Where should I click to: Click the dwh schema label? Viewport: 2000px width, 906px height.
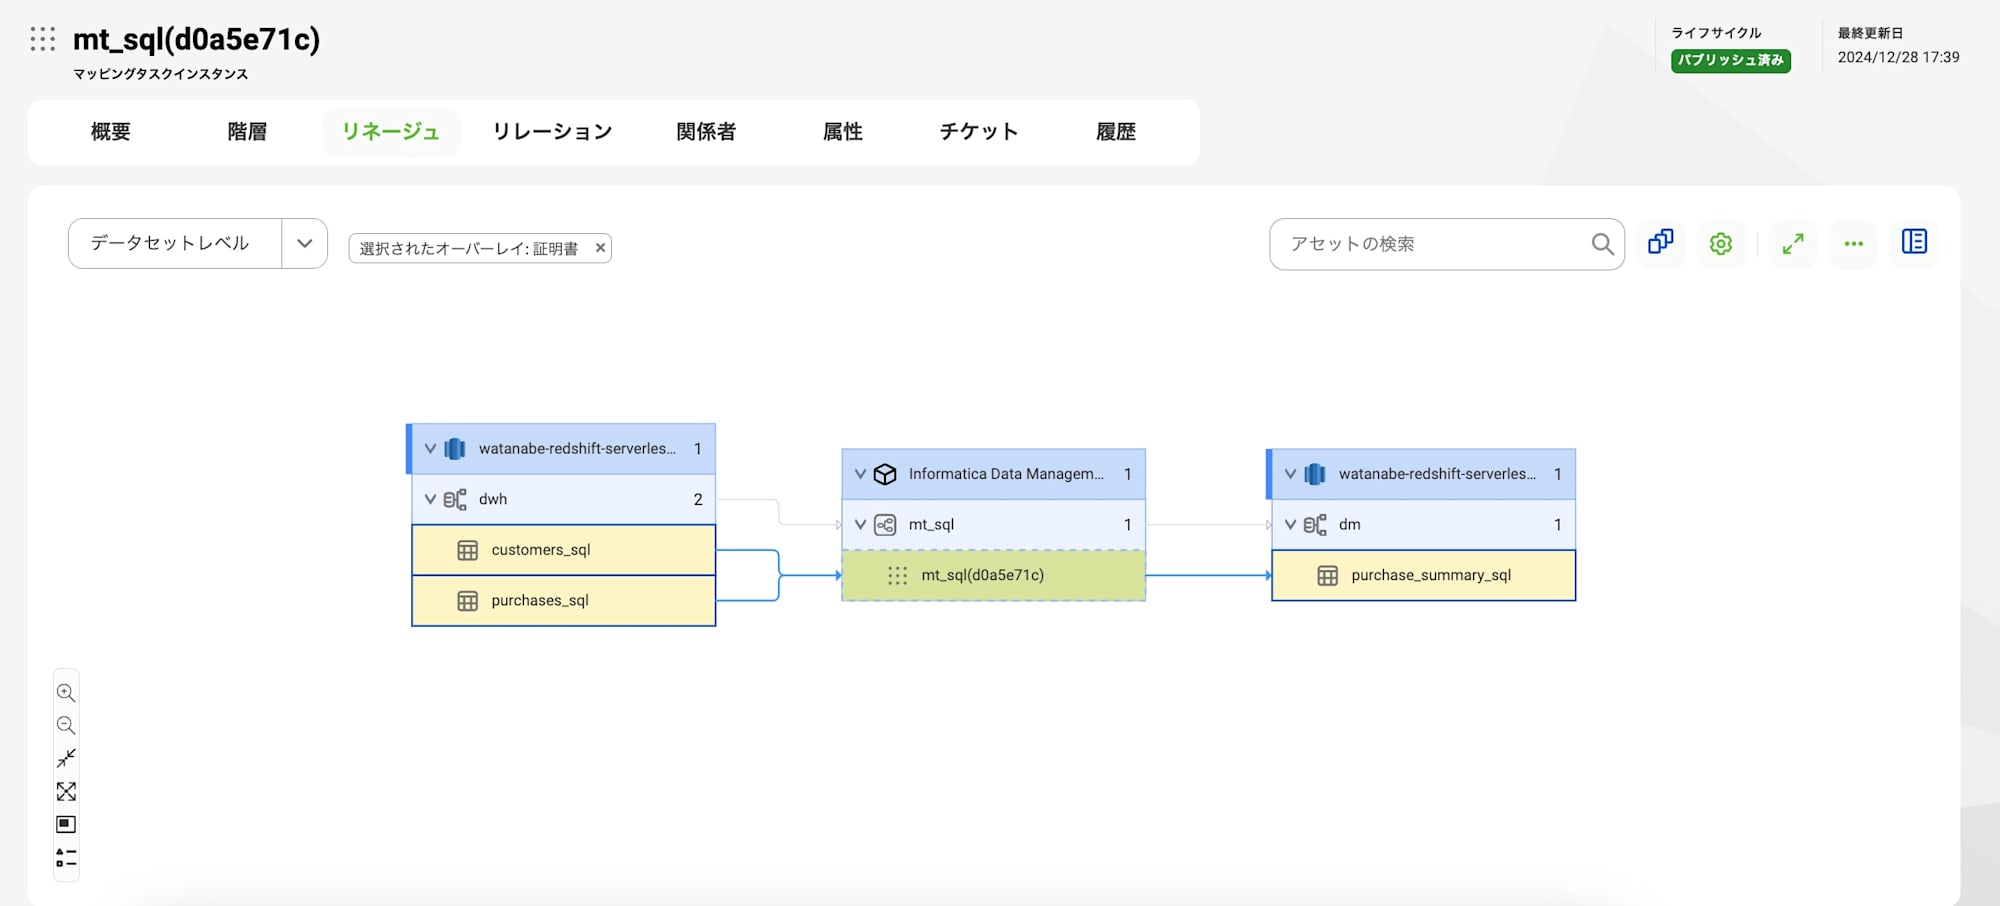tap(493, 499)
